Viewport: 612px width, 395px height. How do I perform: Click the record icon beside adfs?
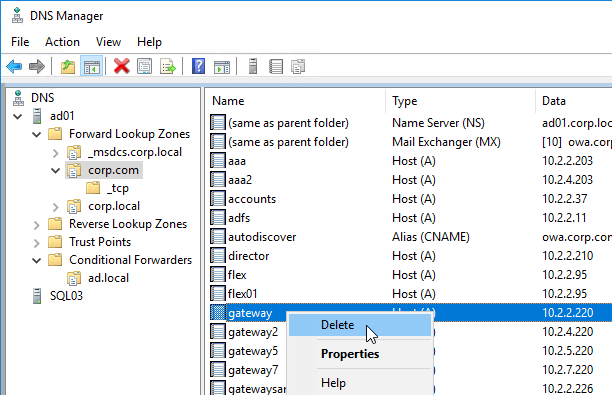(218, 218)
